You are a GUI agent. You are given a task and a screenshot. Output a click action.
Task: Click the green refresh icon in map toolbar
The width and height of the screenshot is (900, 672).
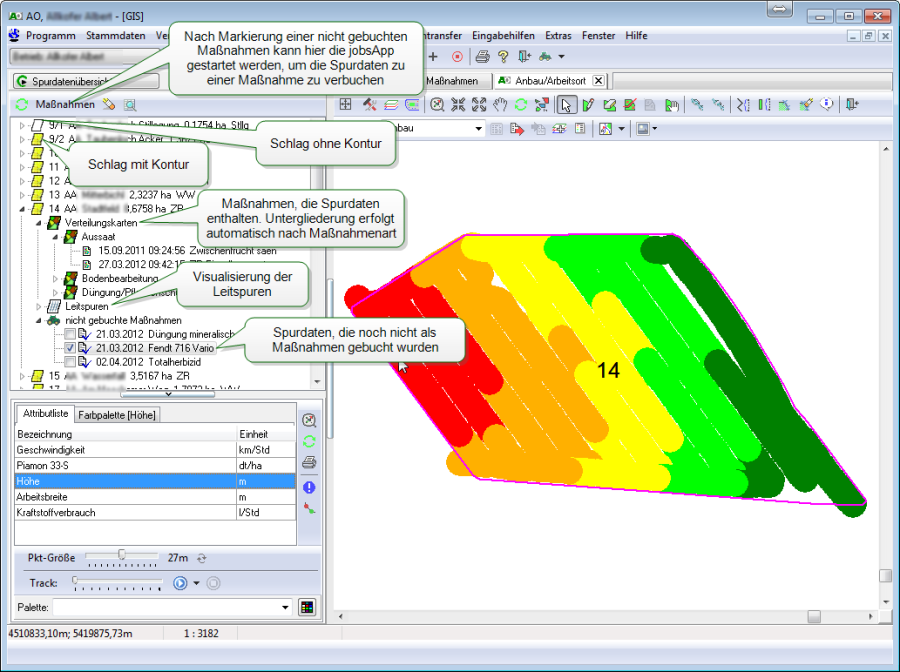(x=521, y=104)
